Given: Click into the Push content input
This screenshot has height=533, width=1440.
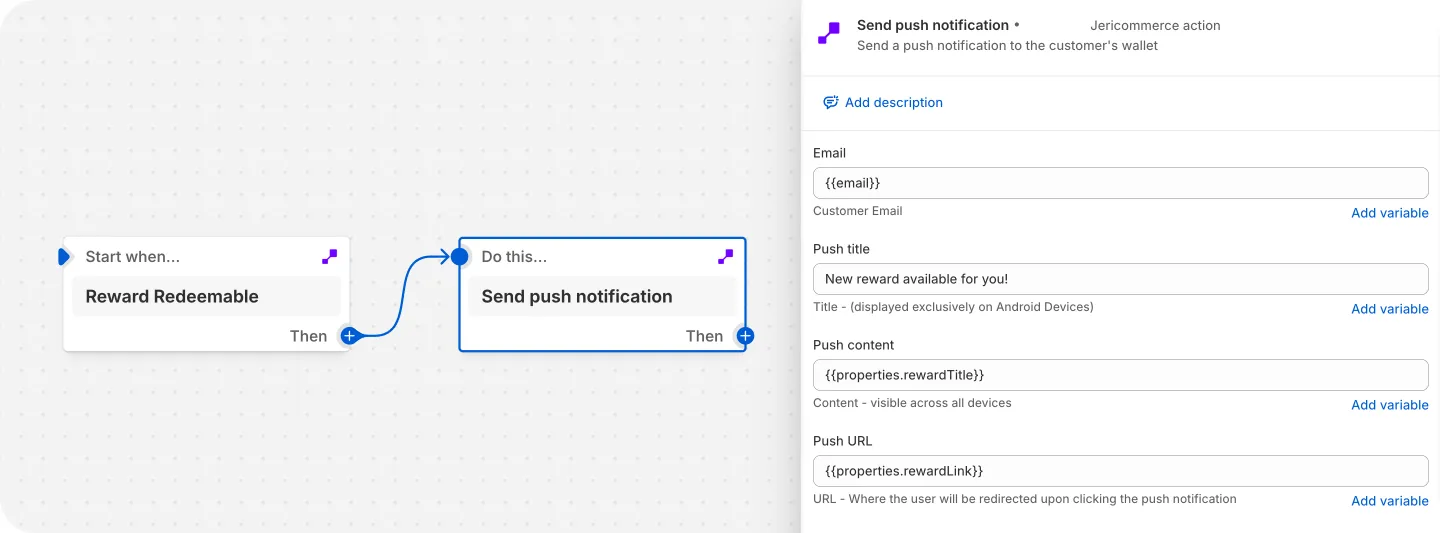Looking at the screenshot, I should point(1120,375).
